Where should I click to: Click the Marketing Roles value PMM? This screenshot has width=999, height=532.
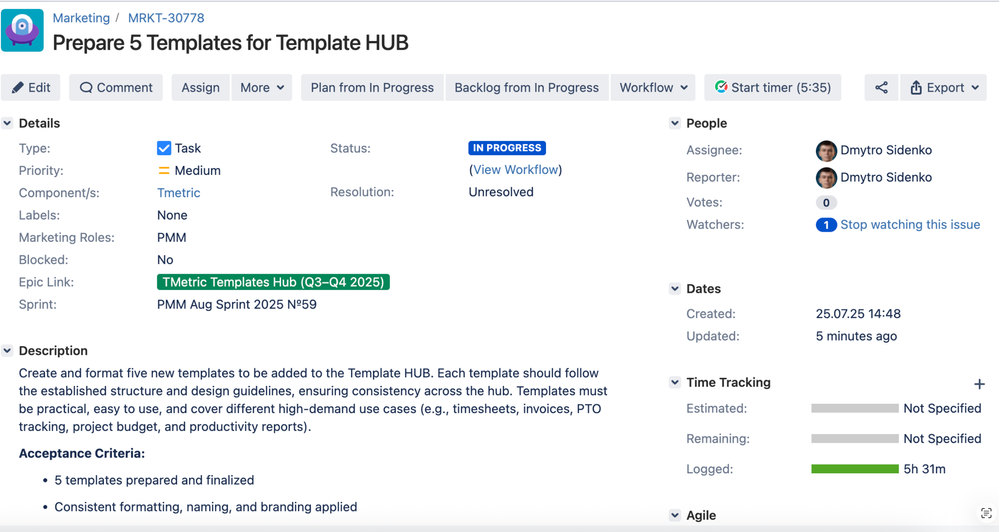(172, 238)
